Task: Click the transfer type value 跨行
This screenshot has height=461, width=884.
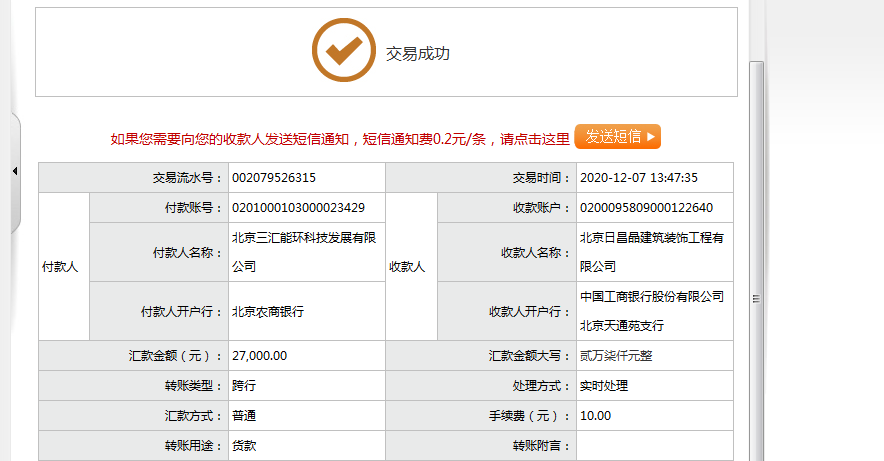Action: [x=243, y=386]
